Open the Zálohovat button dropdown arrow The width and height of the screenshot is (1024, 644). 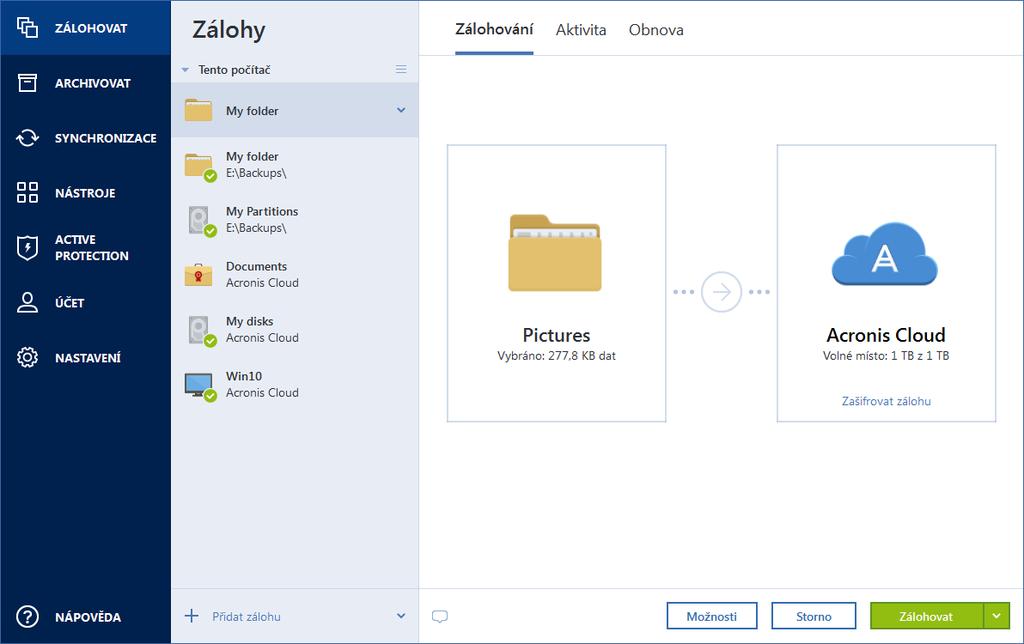pos(997,616)
